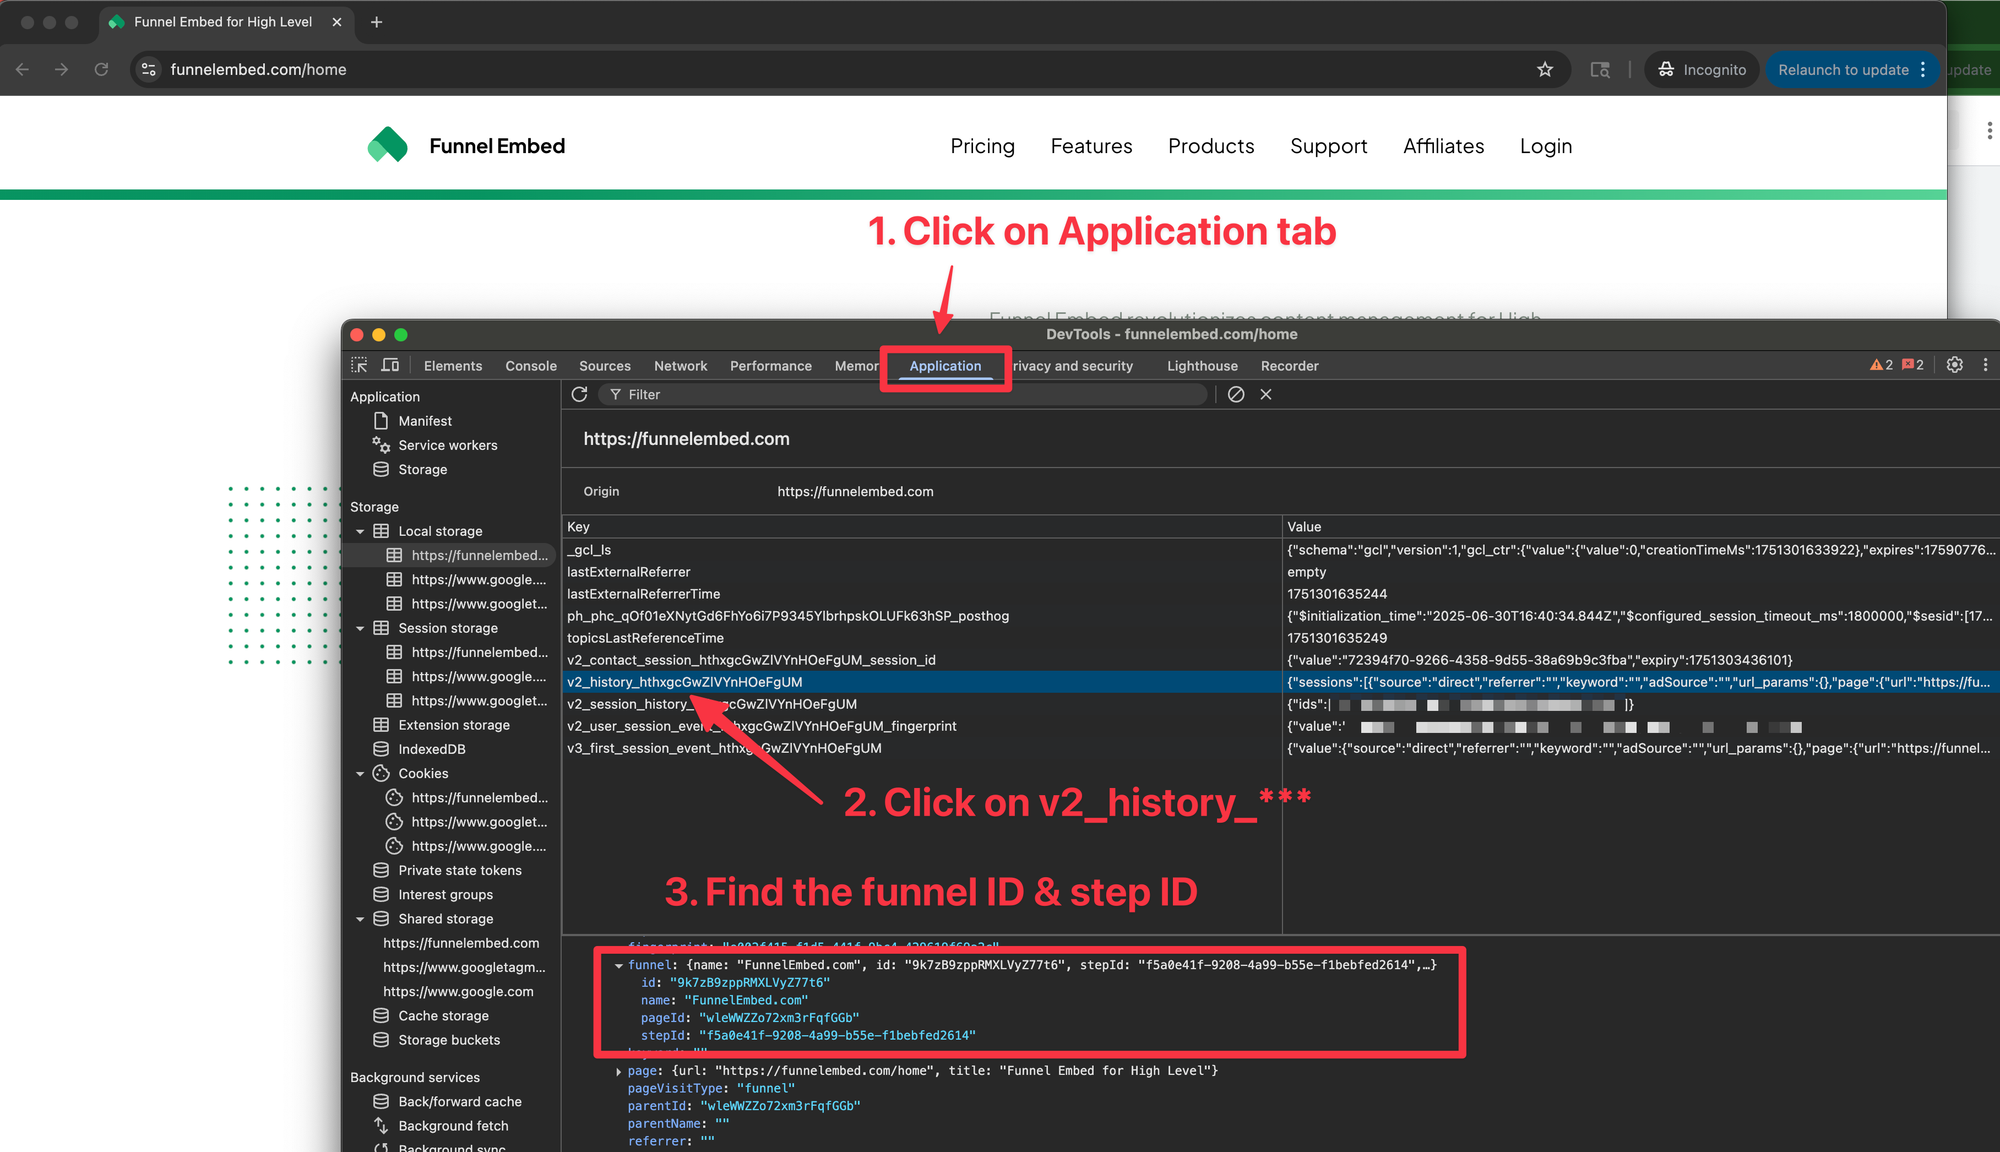Open the Support page link
The image size is (2000, 1152).
[x=1328, y=146]
